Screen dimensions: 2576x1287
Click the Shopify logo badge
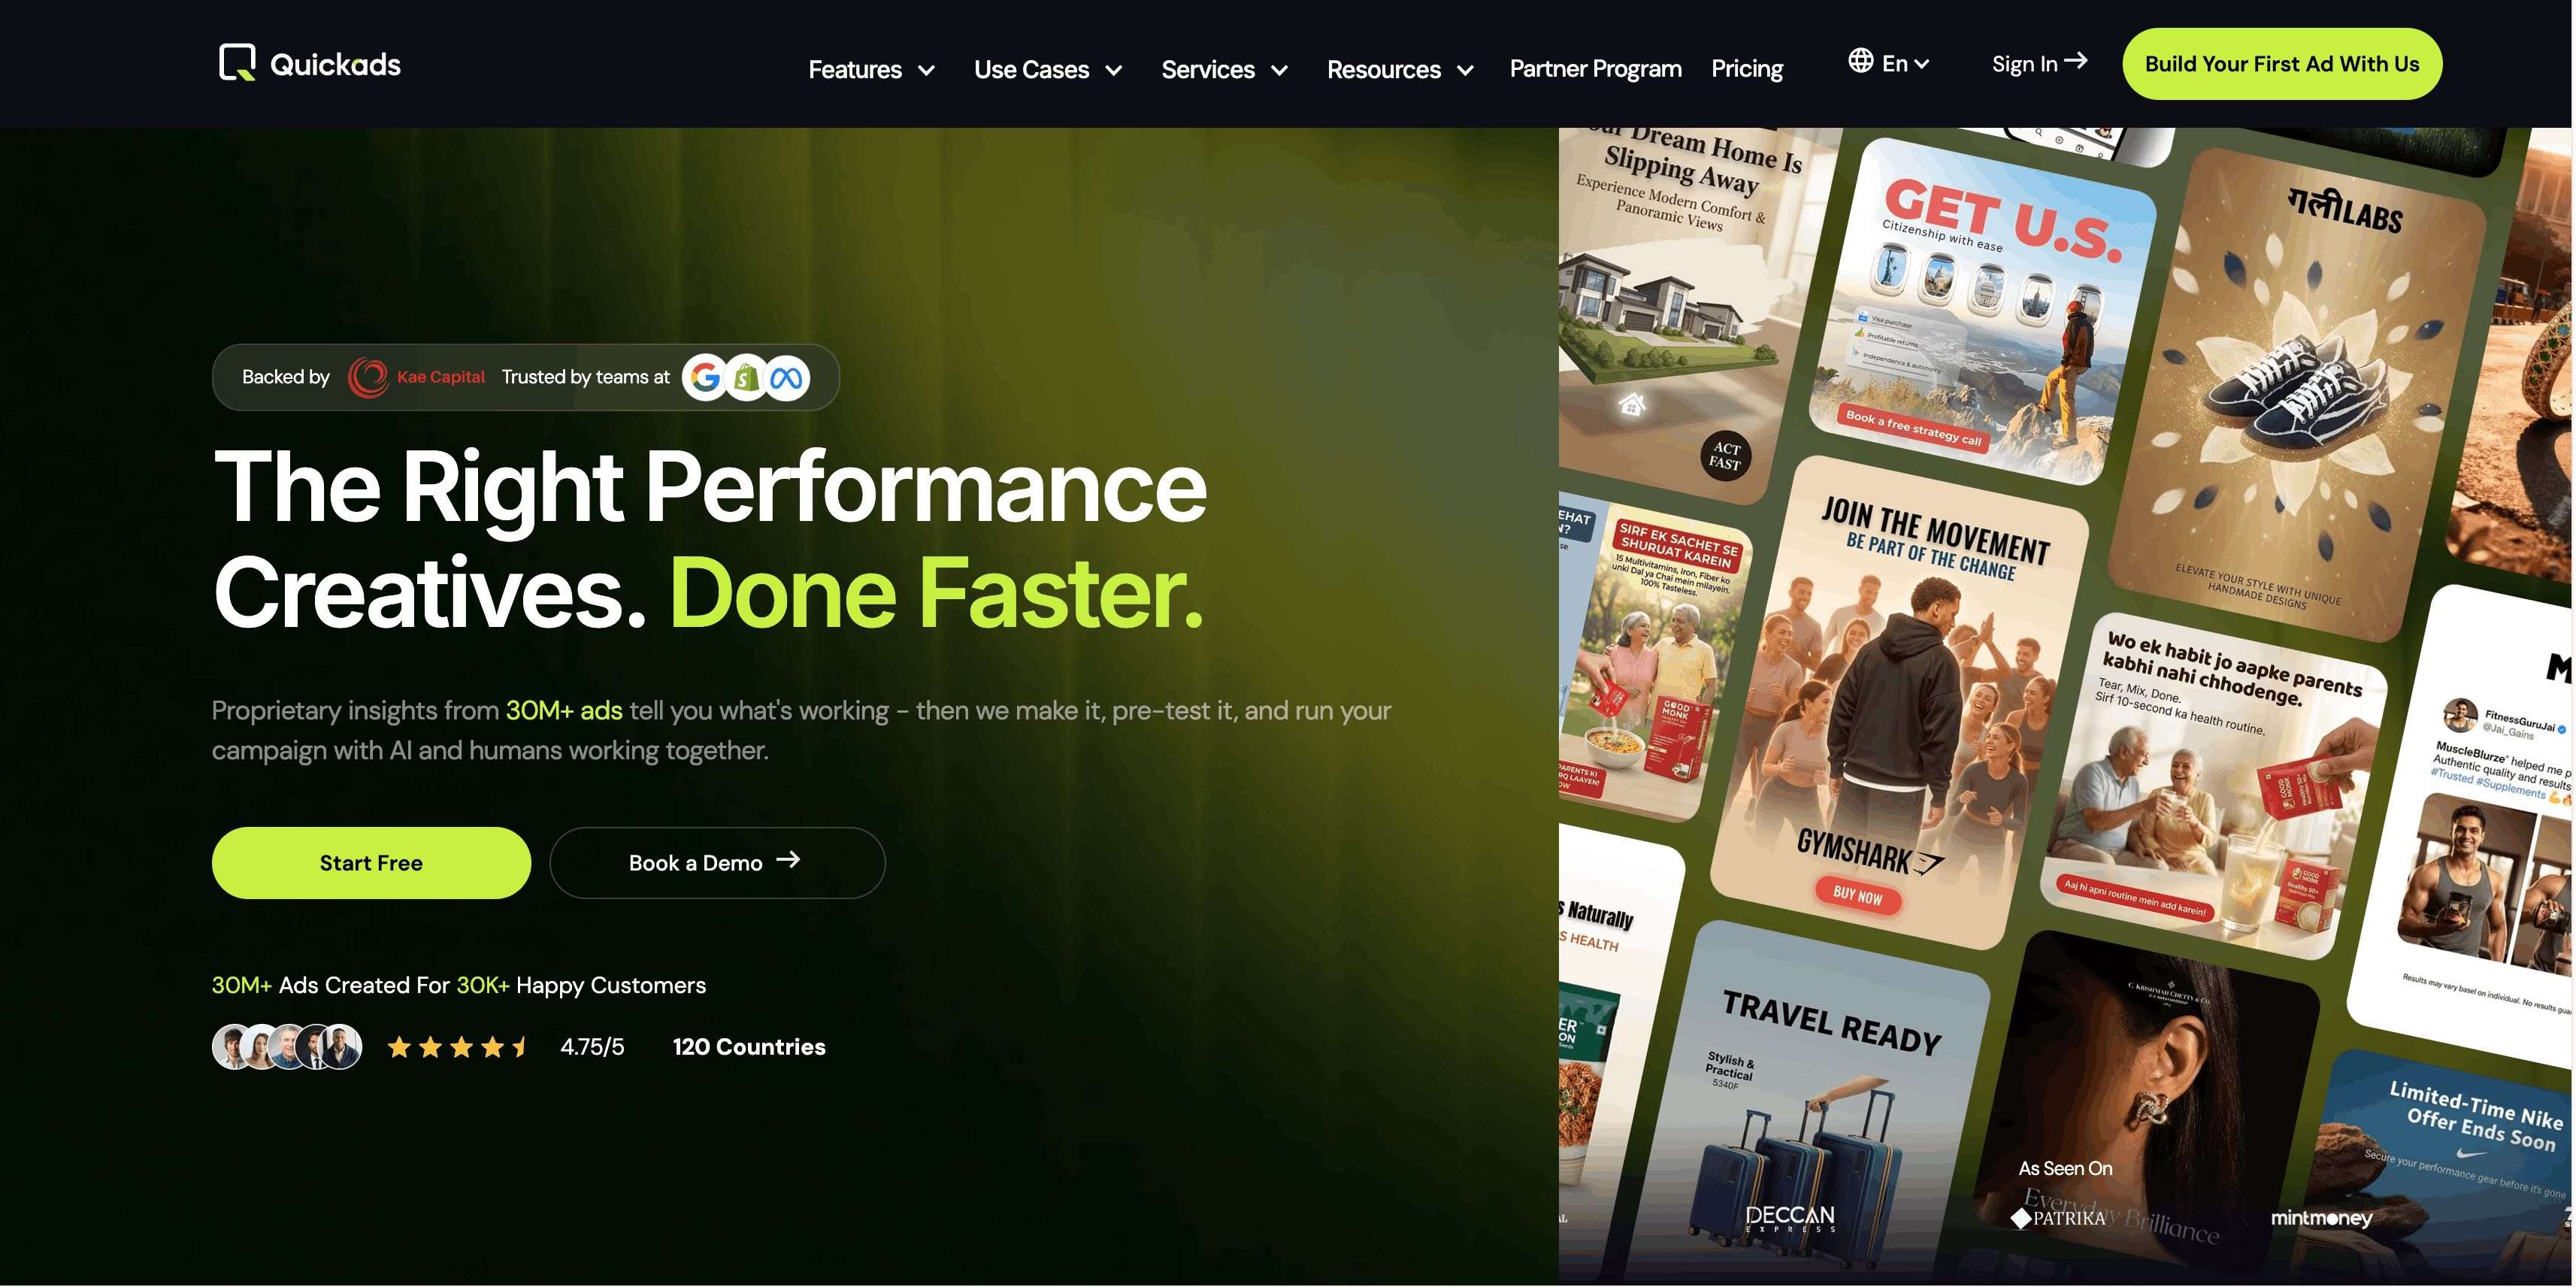746,378
